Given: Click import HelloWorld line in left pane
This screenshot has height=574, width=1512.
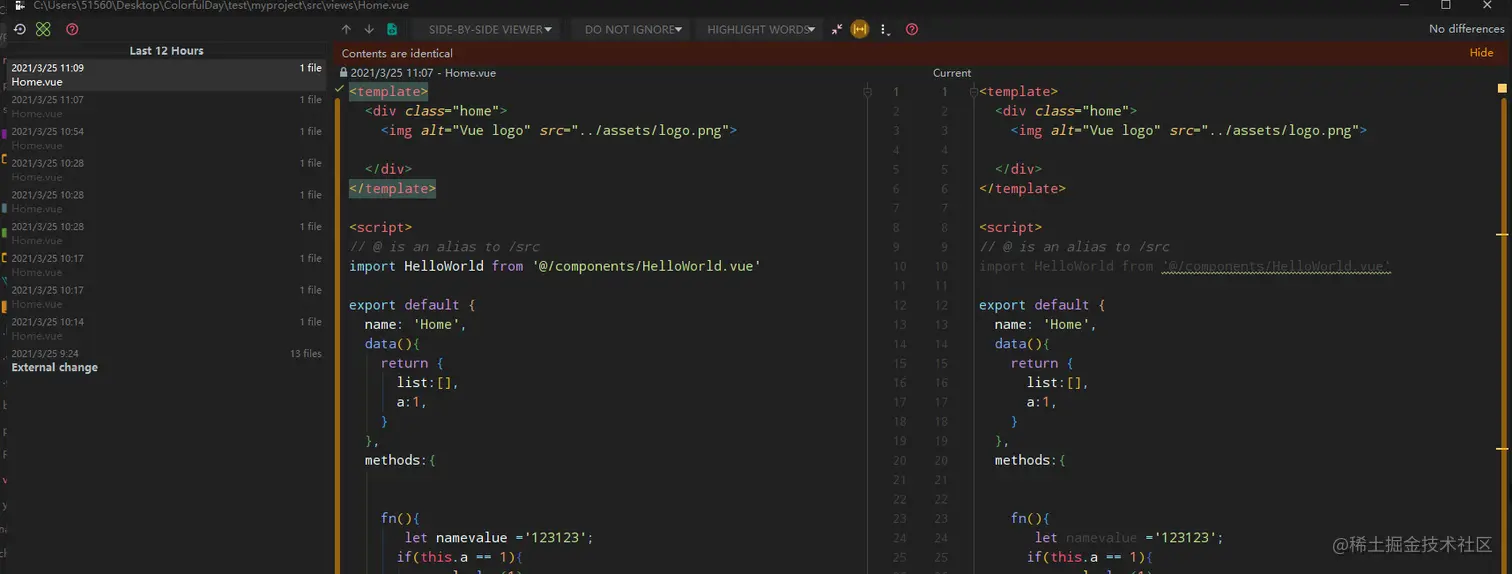Looking at the screenshot, I should (555, 266).
